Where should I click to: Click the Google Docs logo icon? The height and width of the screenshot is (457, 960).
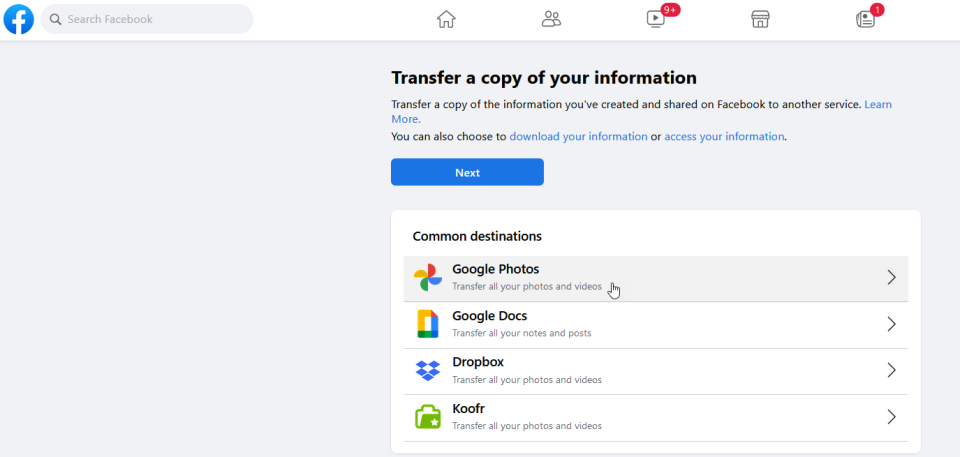coord(428,324)
